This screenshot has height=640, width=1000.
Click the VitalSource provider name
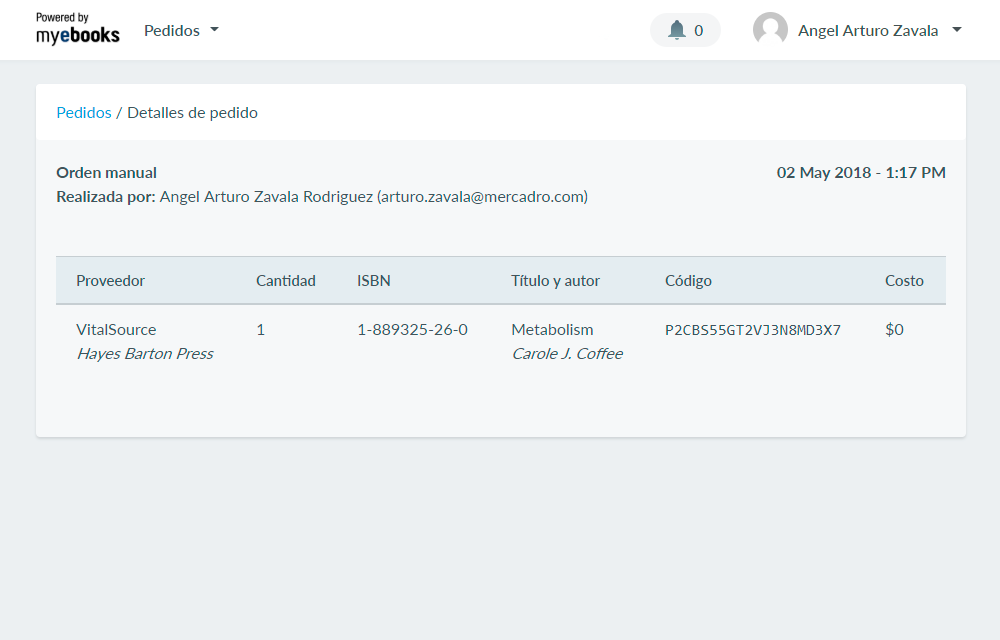click(x=116, y=330)
